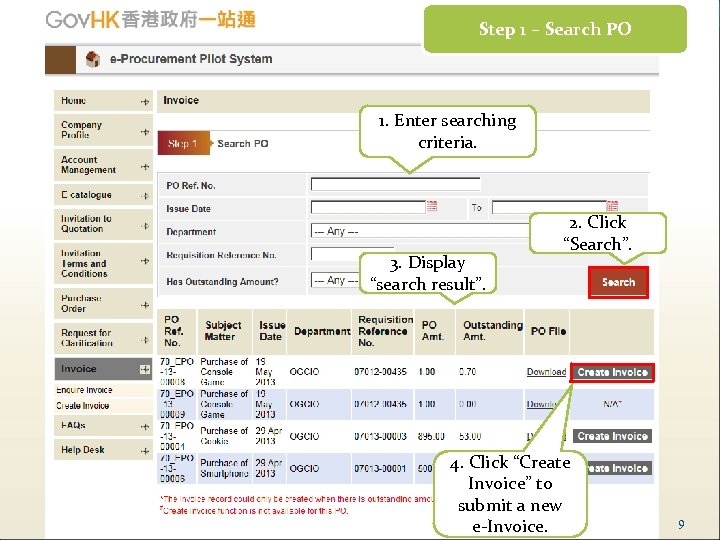Click the PO Amt. column header
This screenshot has height=540, width=720.
(433, 331)
